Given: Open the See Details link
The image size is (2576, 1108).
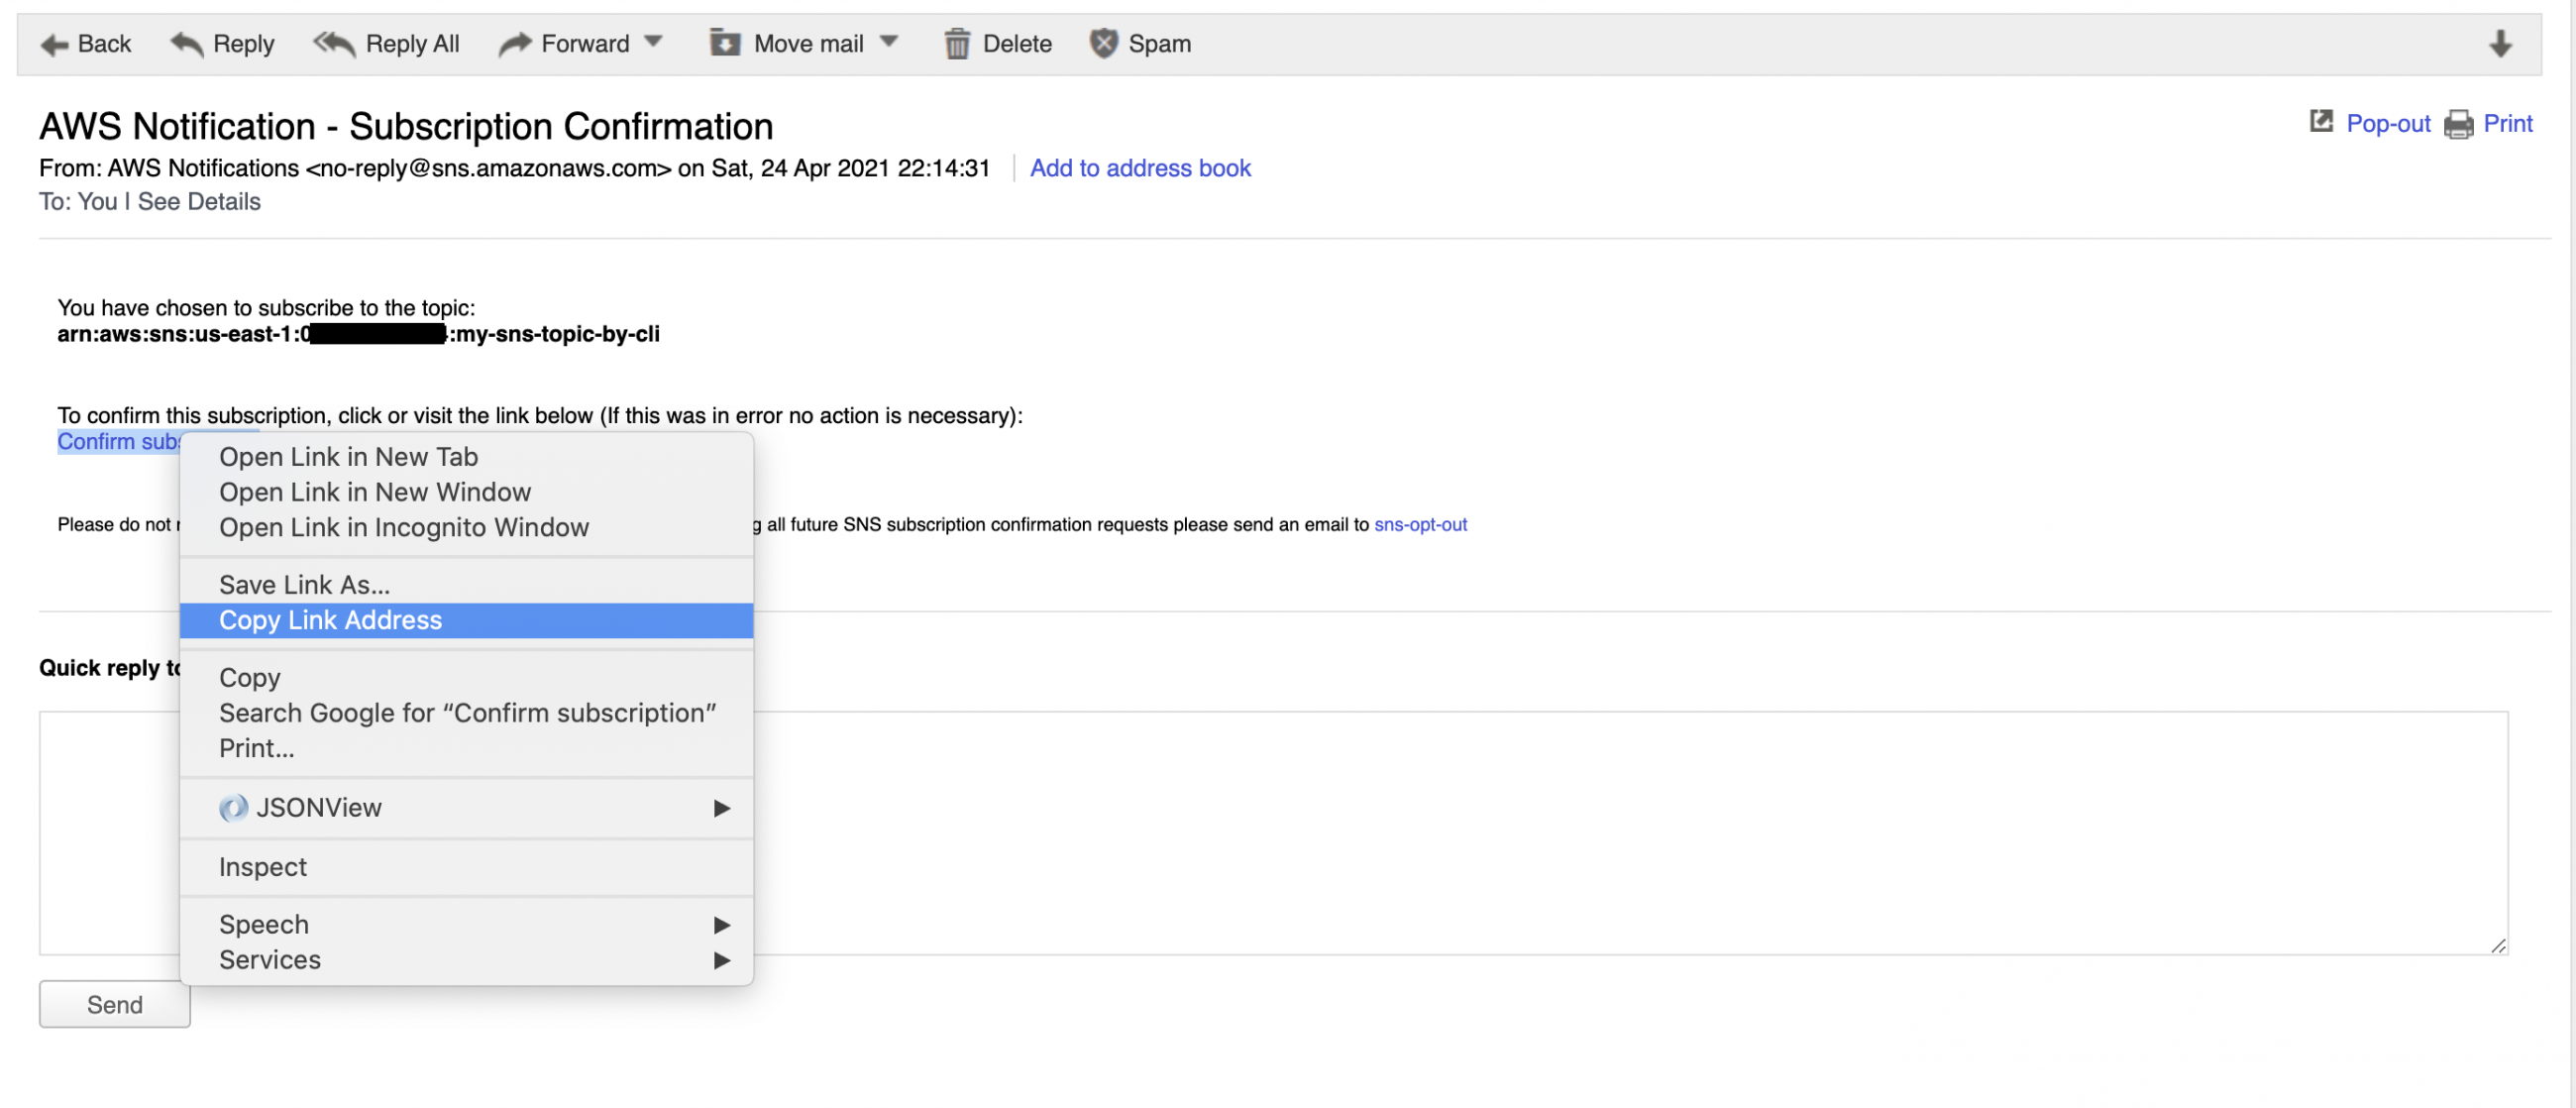Looking at the screenshot, I should tap(199, 202).
